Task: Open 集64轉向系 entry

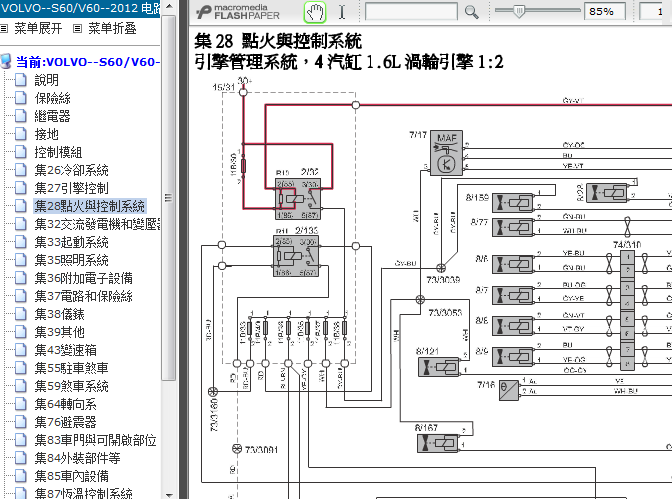Action: coord(65,404)
